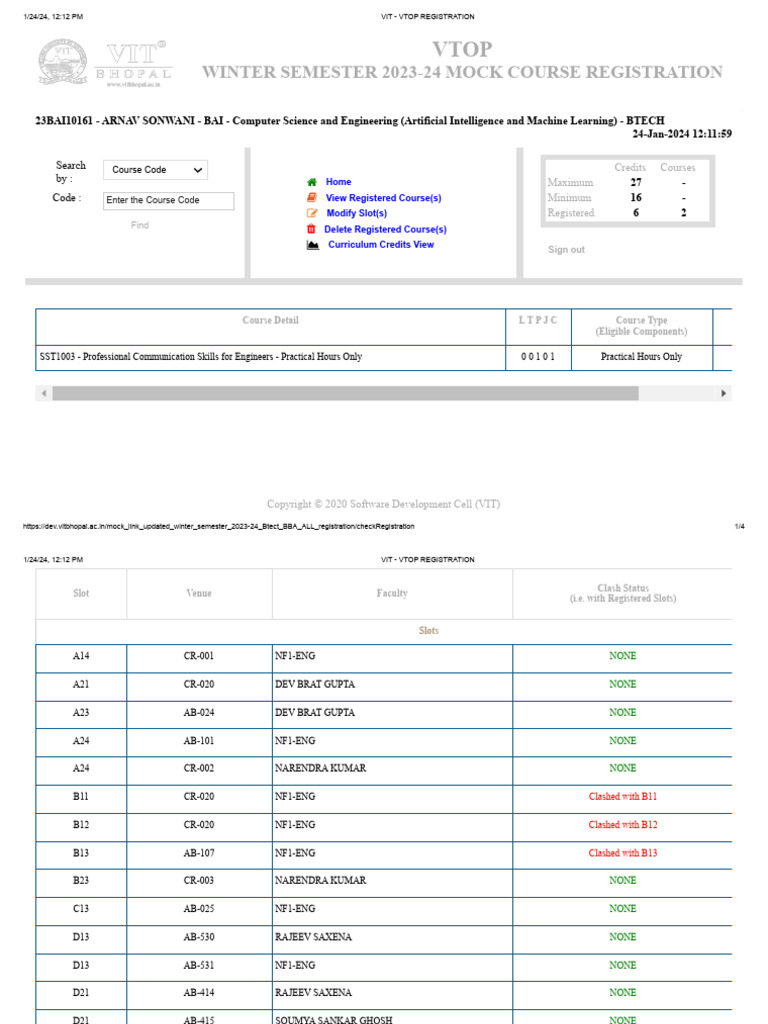Click faculty RAJEEV SAXENA in AB-414 row

(x=313, y=993)
